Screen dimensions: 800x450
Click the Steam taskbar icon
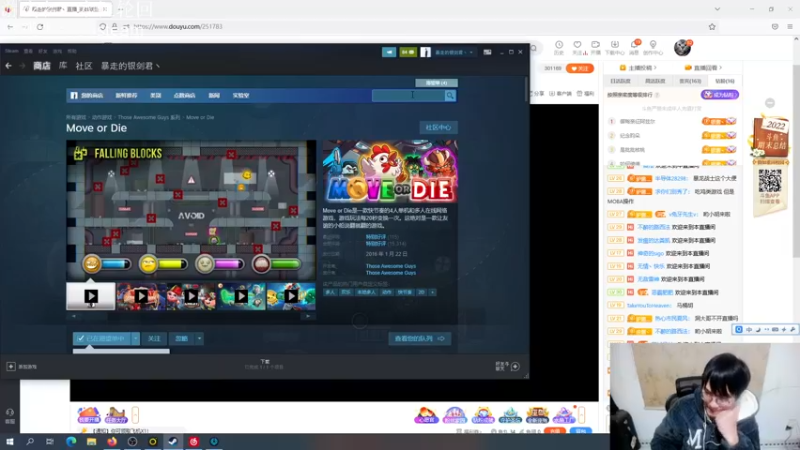(173, 441)
